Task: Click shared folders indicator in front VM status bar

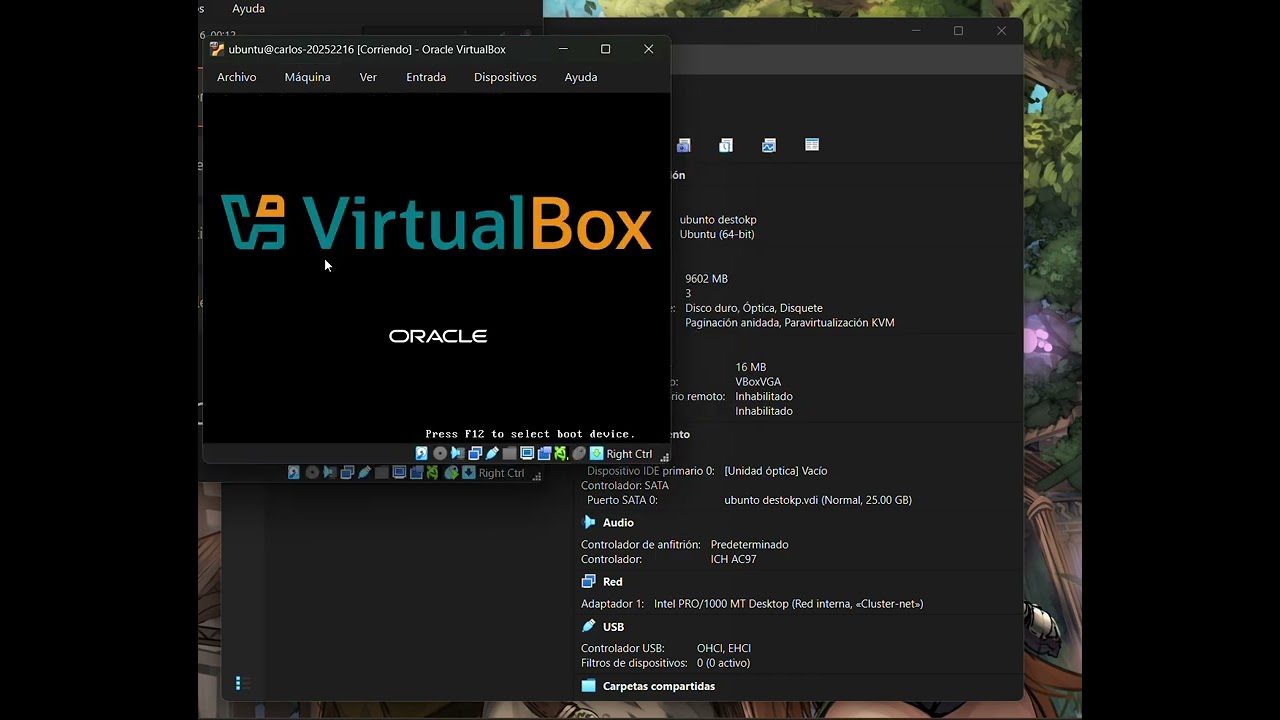Action: (x=509, y=454)
